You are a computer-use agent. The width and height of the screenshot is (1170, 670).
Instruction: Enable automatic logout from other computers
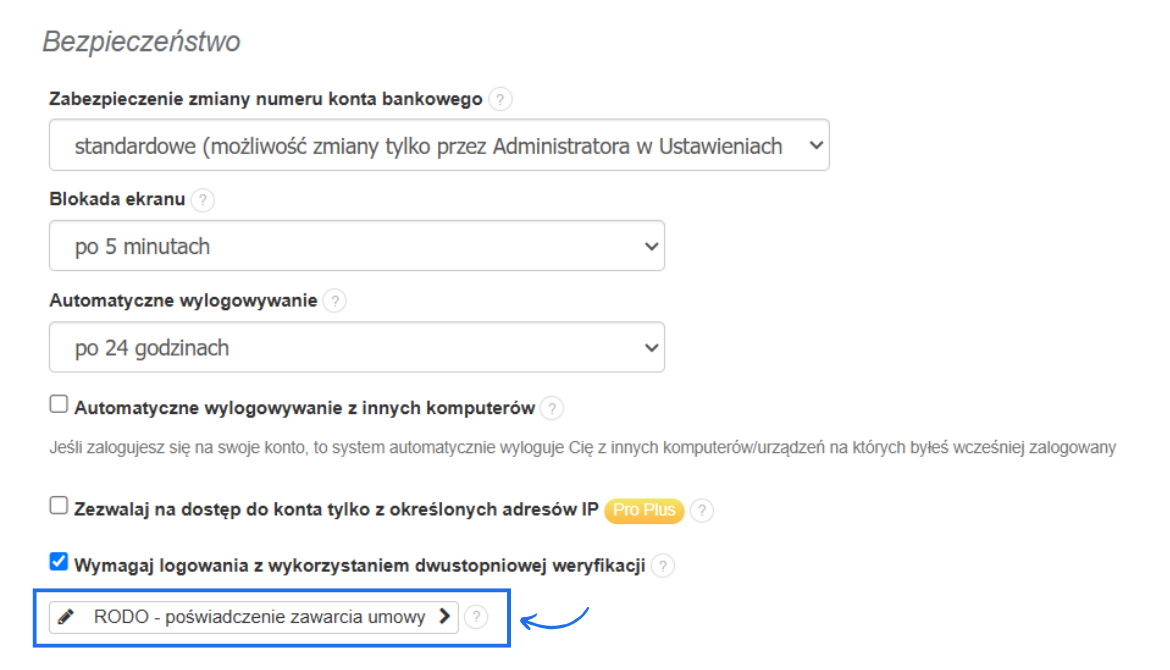click(58, 403)
